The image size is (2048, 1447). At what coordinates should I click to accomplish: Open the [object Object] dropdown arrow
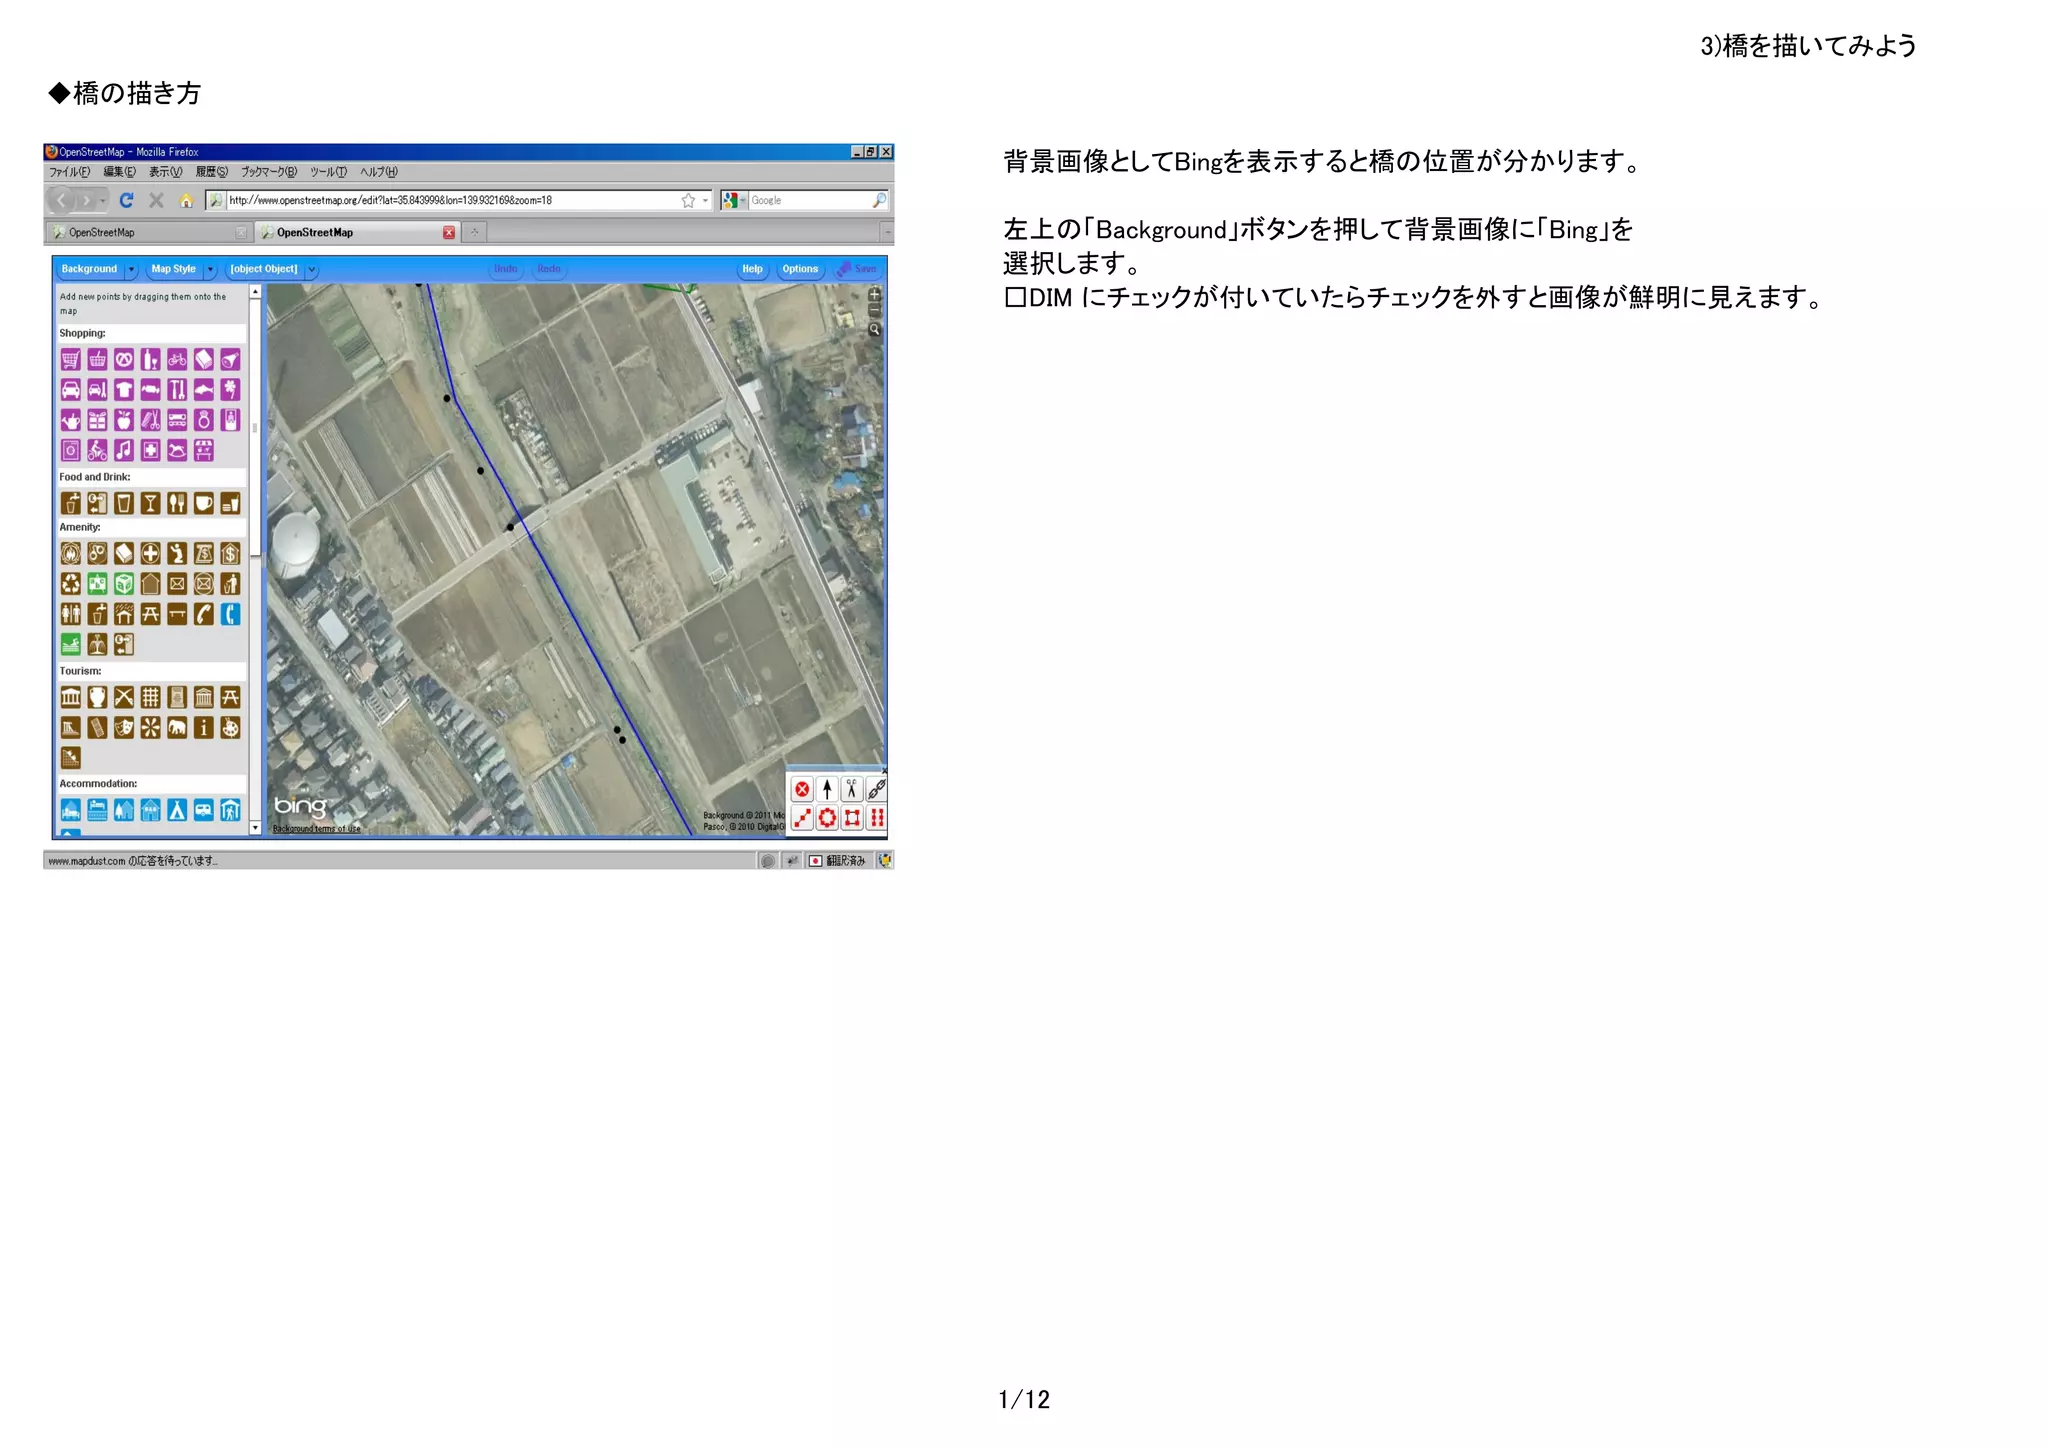click(x=312, y=270)
